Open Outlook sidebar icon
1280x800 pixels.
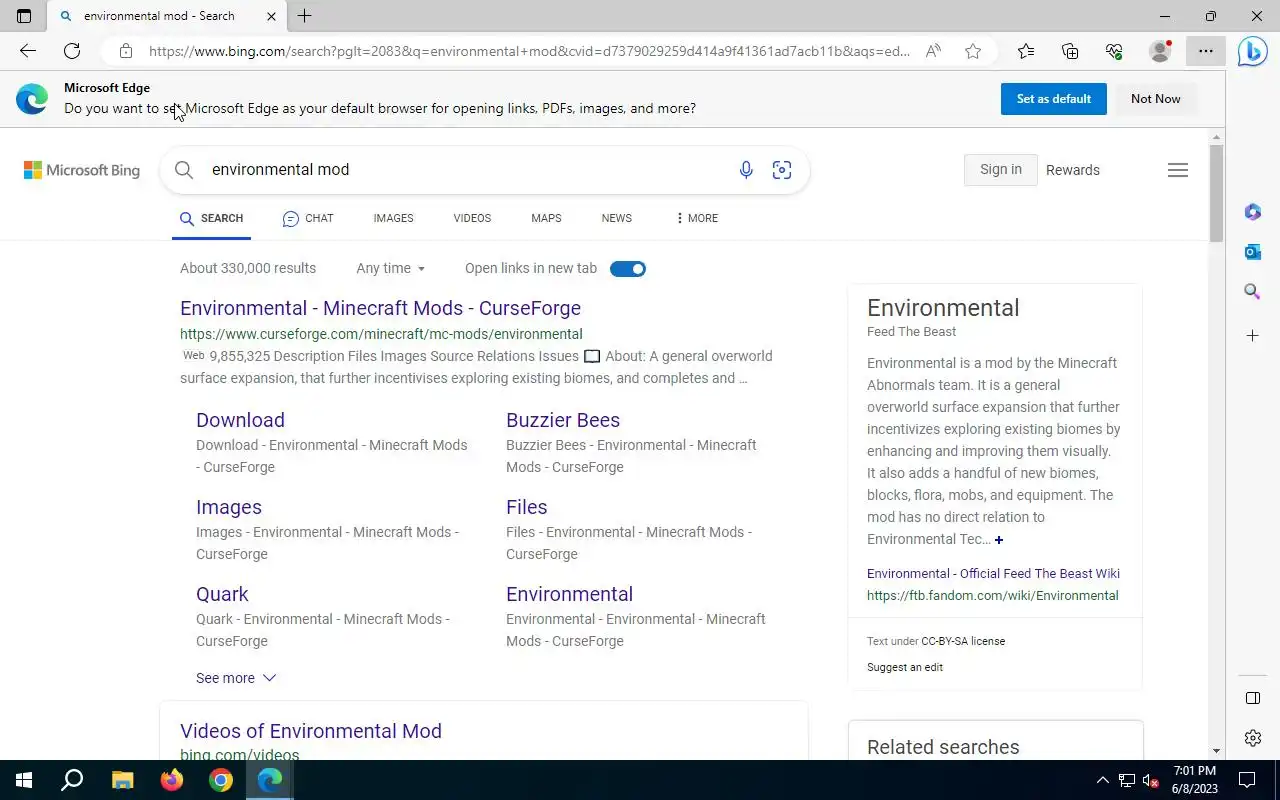1253,252
